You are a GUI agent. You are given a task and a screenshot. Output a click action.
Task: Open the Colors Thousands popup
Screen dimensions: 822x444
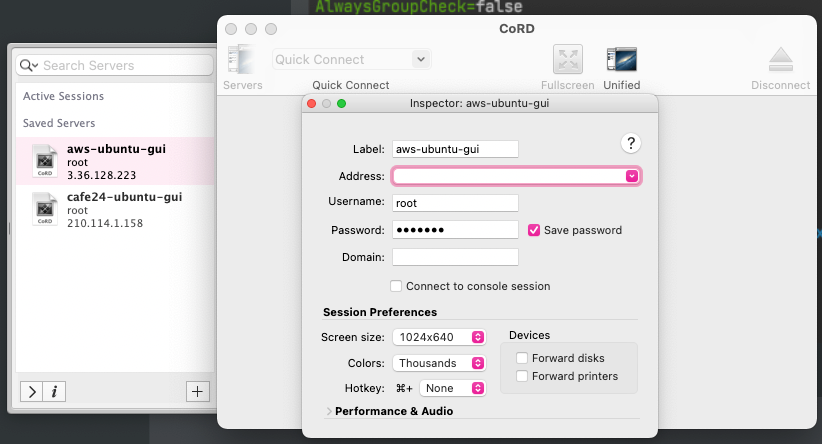coord(439,363)
